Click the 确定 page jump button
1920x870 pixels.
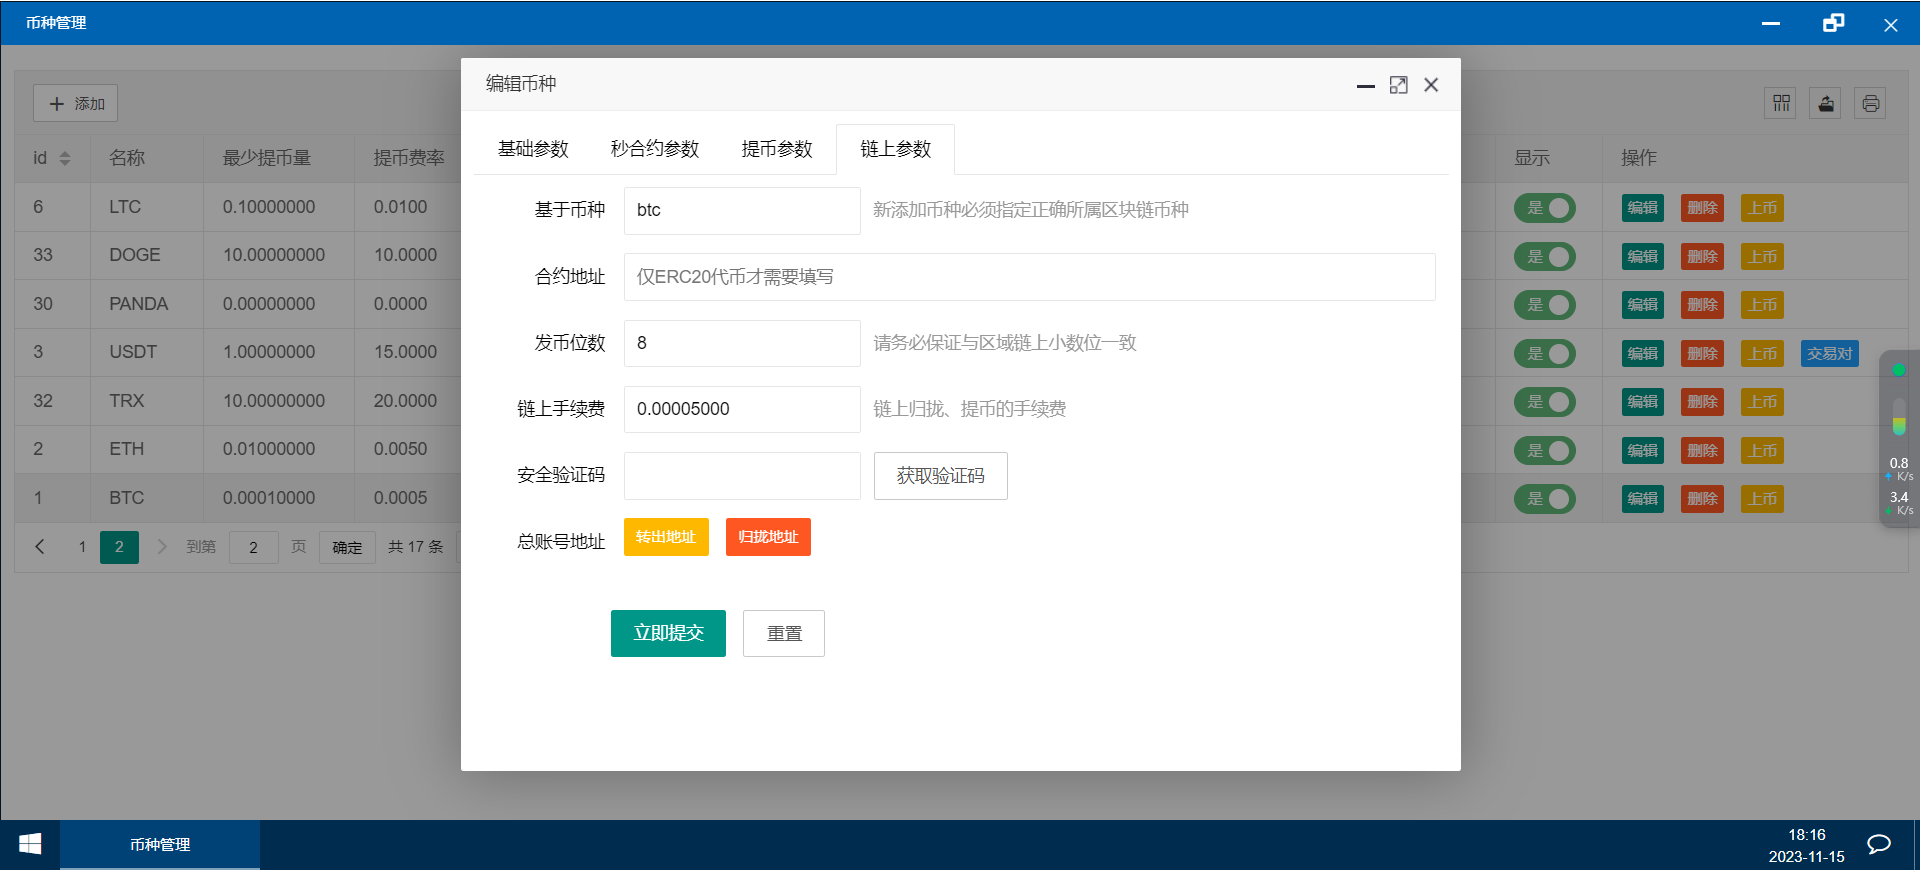[347, 547]
